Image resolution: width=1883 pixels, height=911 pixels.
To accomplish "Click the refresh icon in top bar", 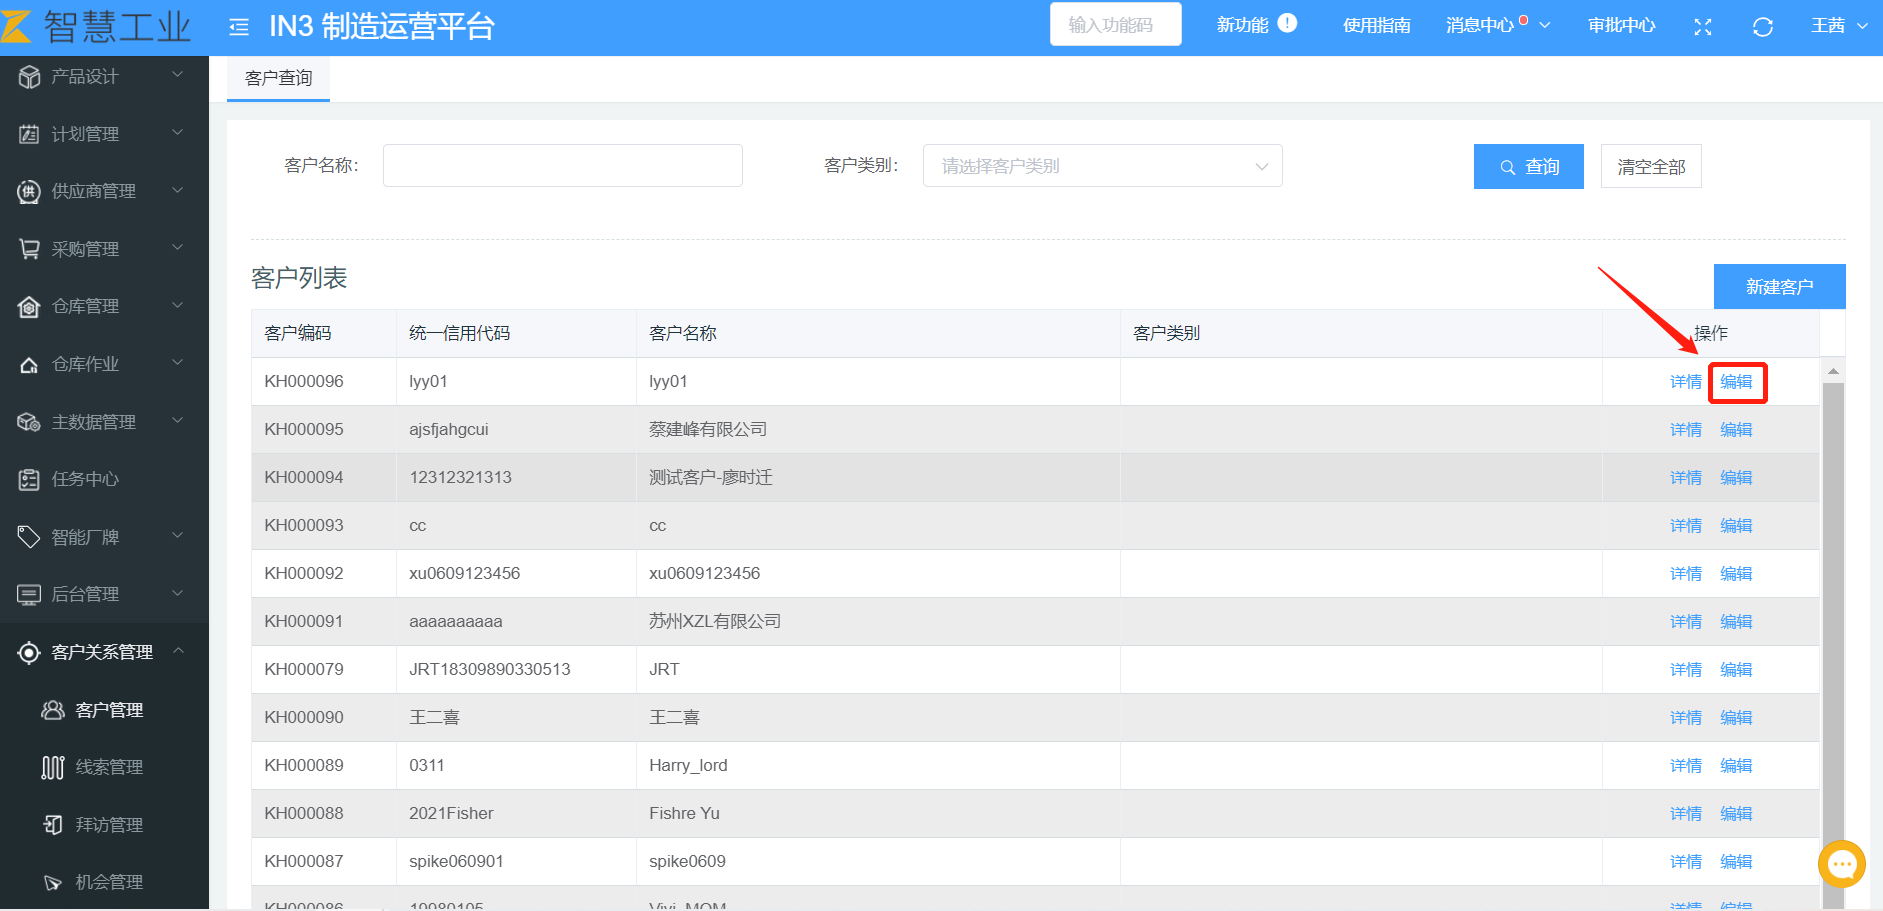I will 1762,27.
